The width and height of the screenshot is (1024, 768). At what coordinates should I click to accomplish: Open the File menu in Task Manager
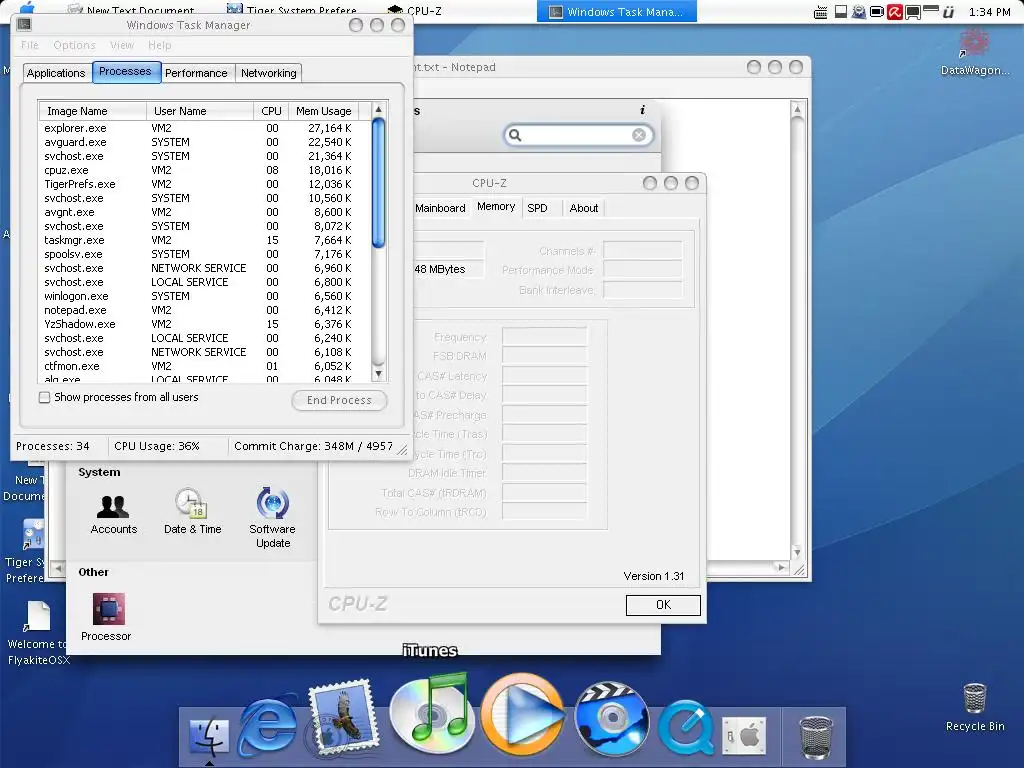[x=29, y=45]
